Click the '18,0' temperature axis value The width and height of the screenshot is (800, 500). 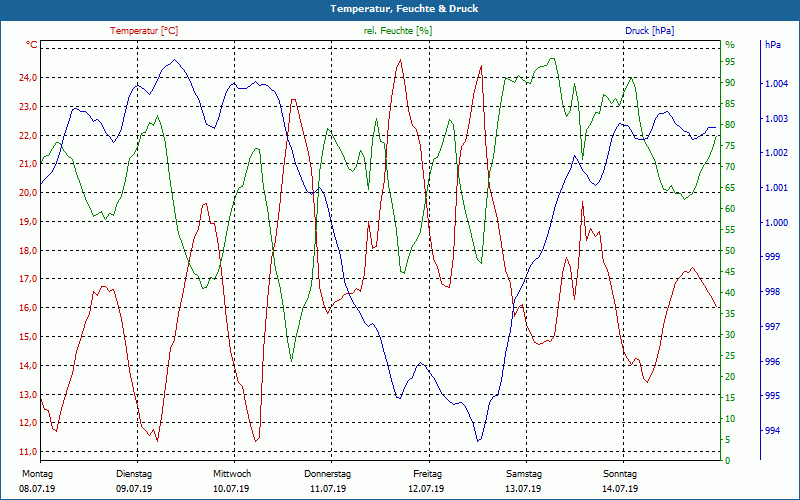[x=29, y=251]
